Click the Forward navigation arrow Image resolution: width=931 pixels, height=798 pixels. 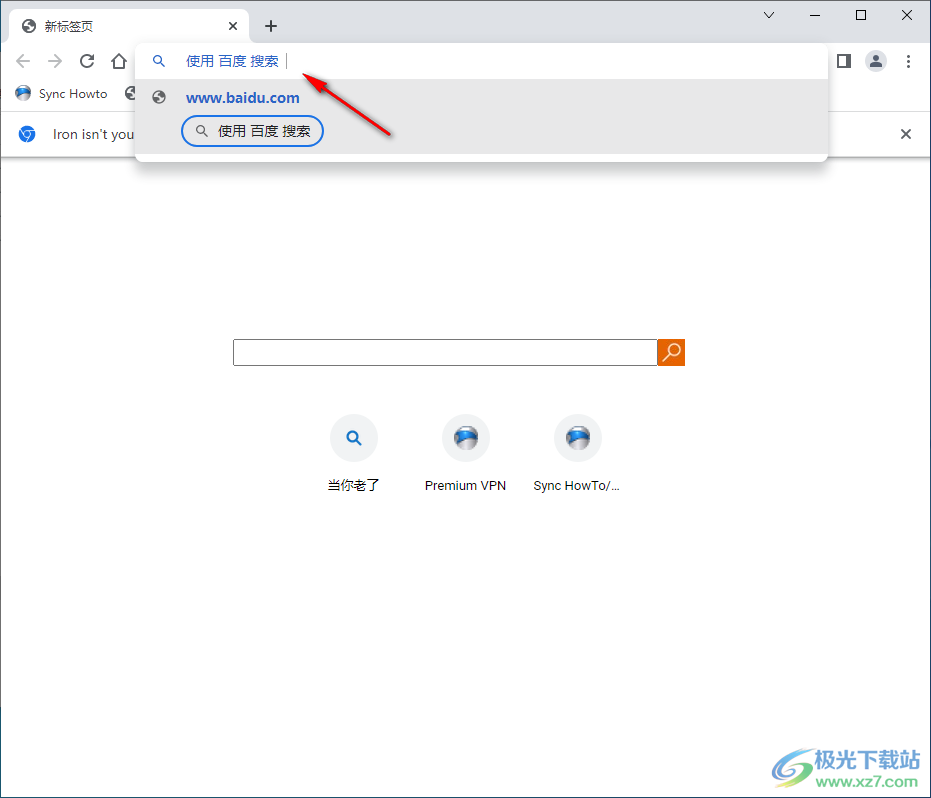[x=55, y=61]
